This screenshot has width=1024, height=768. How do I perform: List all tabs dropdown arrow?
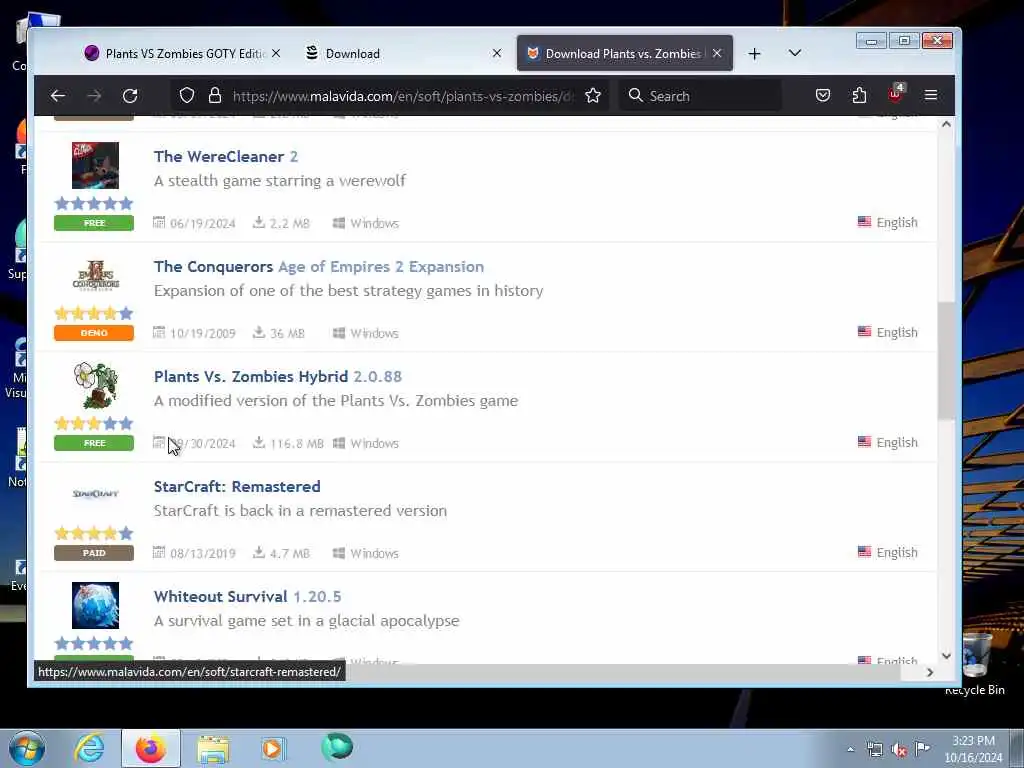(x=795, y=53)
